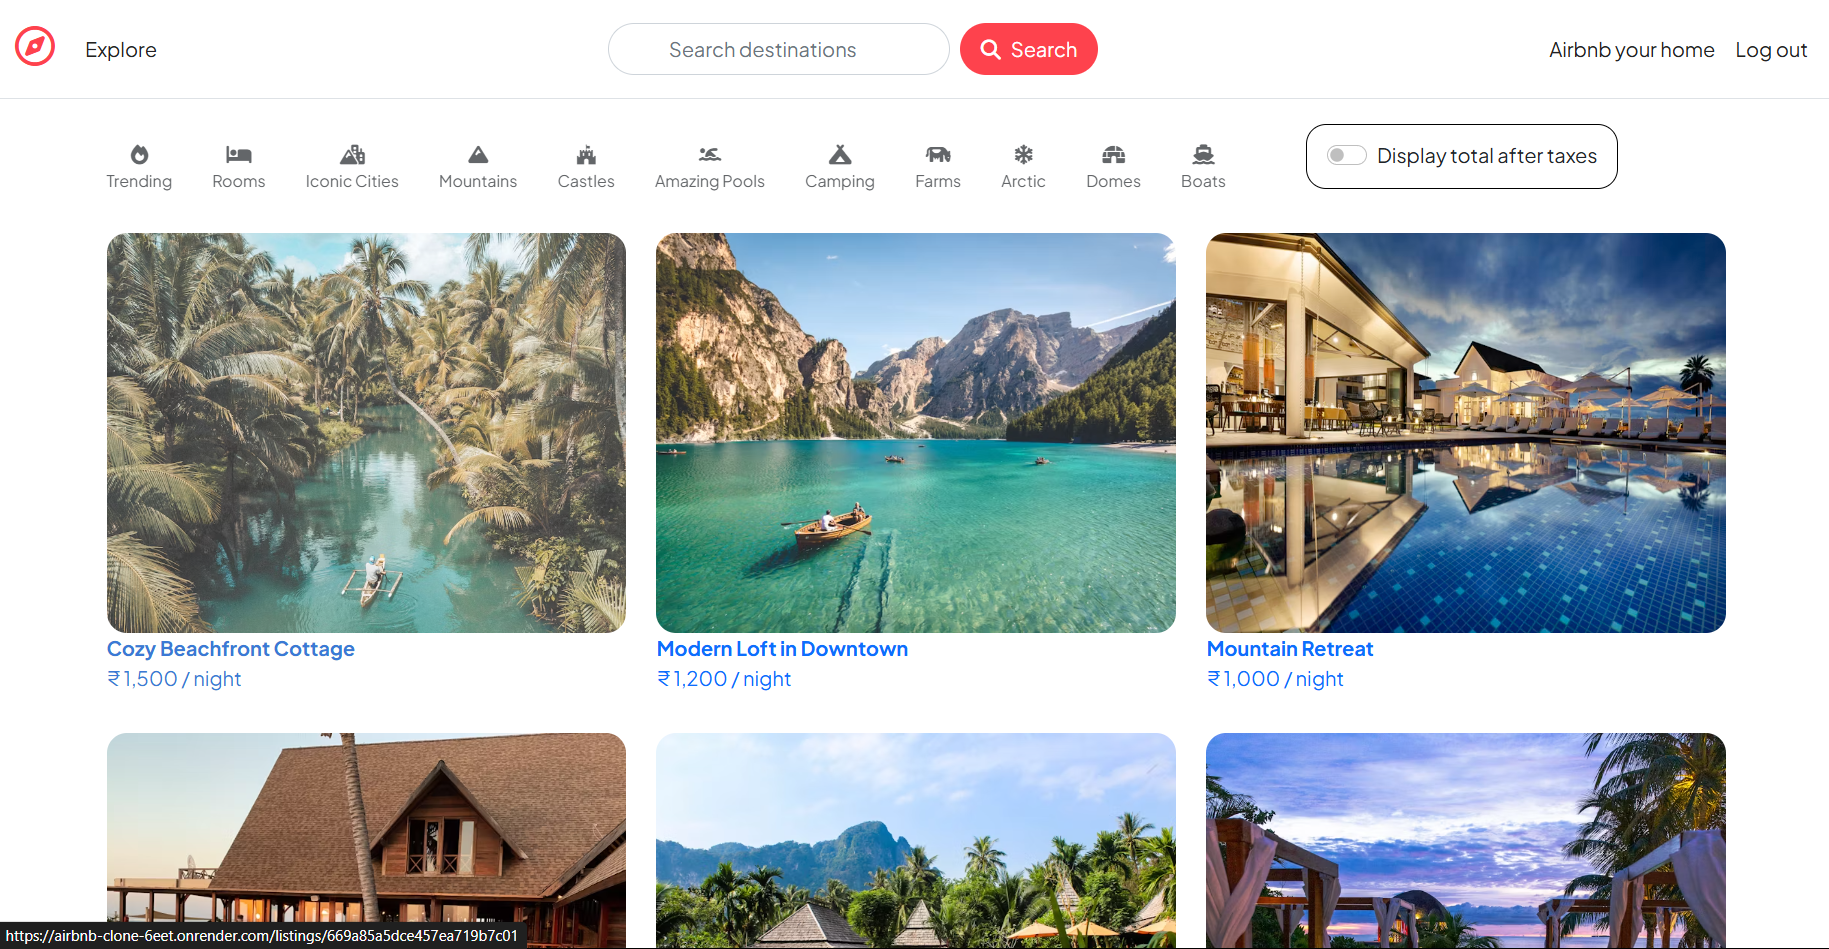Open the Explore link
Screen dimensions: 1829x949
point(121,50)
